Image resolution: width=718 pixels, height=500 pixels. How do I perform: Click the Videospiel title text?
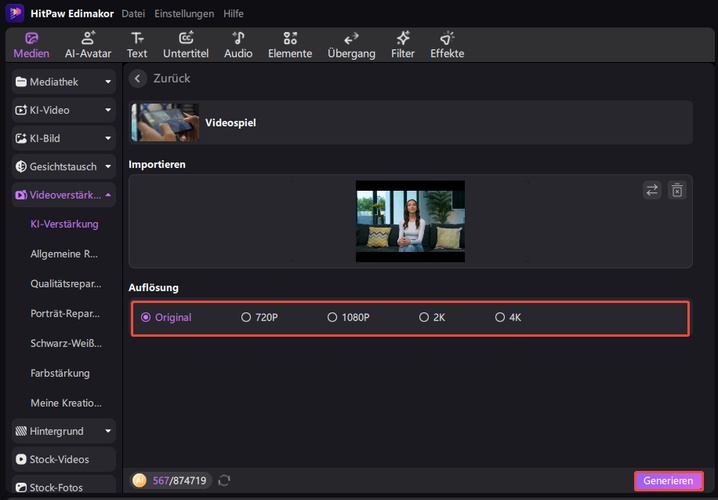(x=231, y=123)
